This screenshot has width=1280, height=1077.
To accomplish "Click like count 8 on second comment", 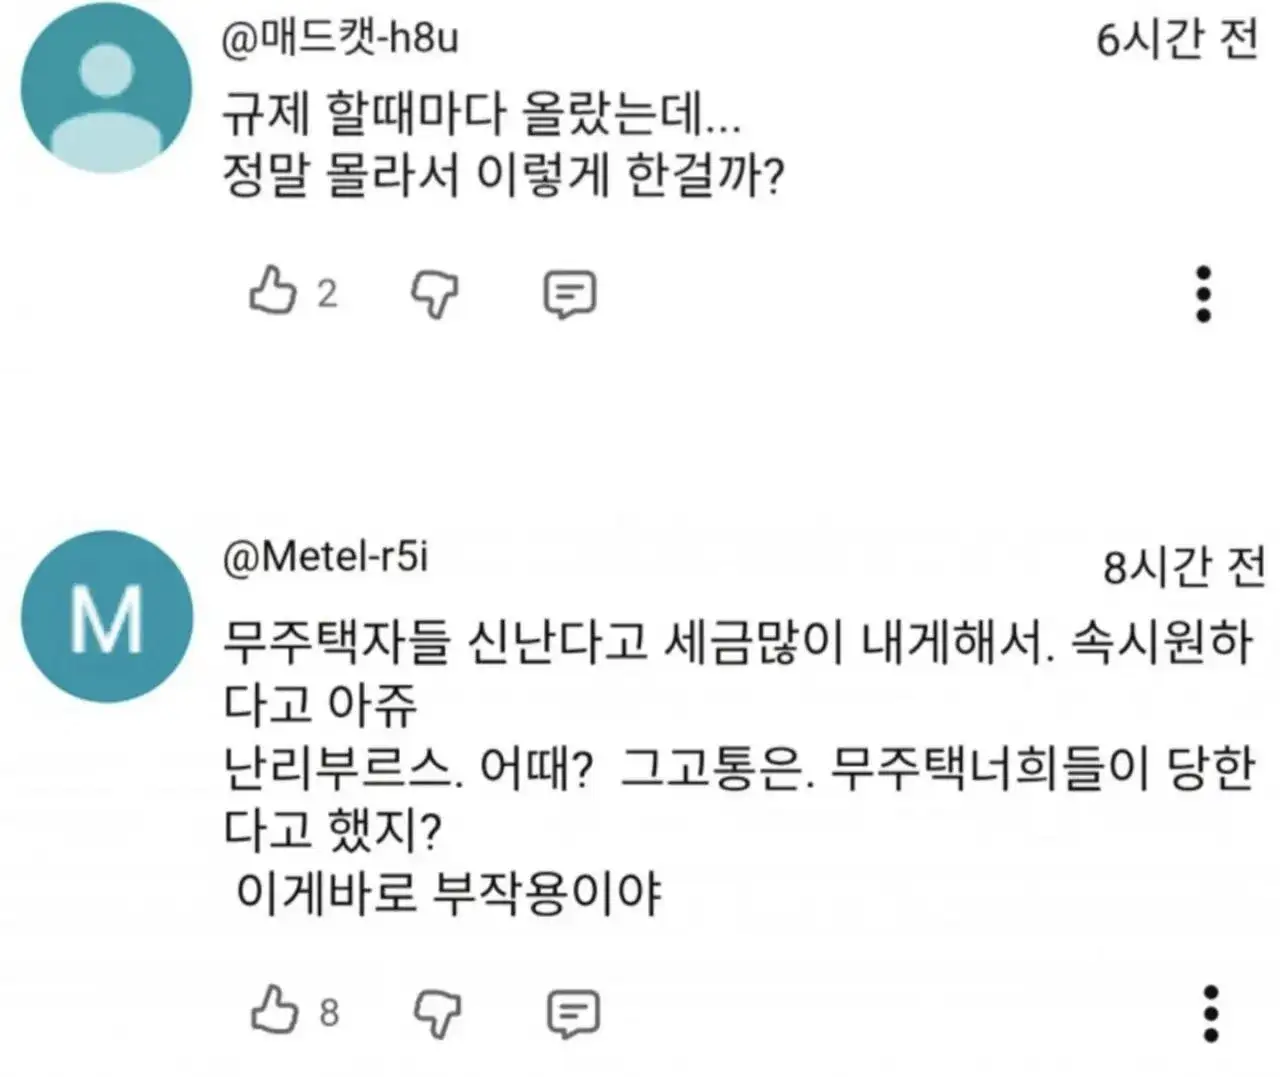I will 330,1013.
